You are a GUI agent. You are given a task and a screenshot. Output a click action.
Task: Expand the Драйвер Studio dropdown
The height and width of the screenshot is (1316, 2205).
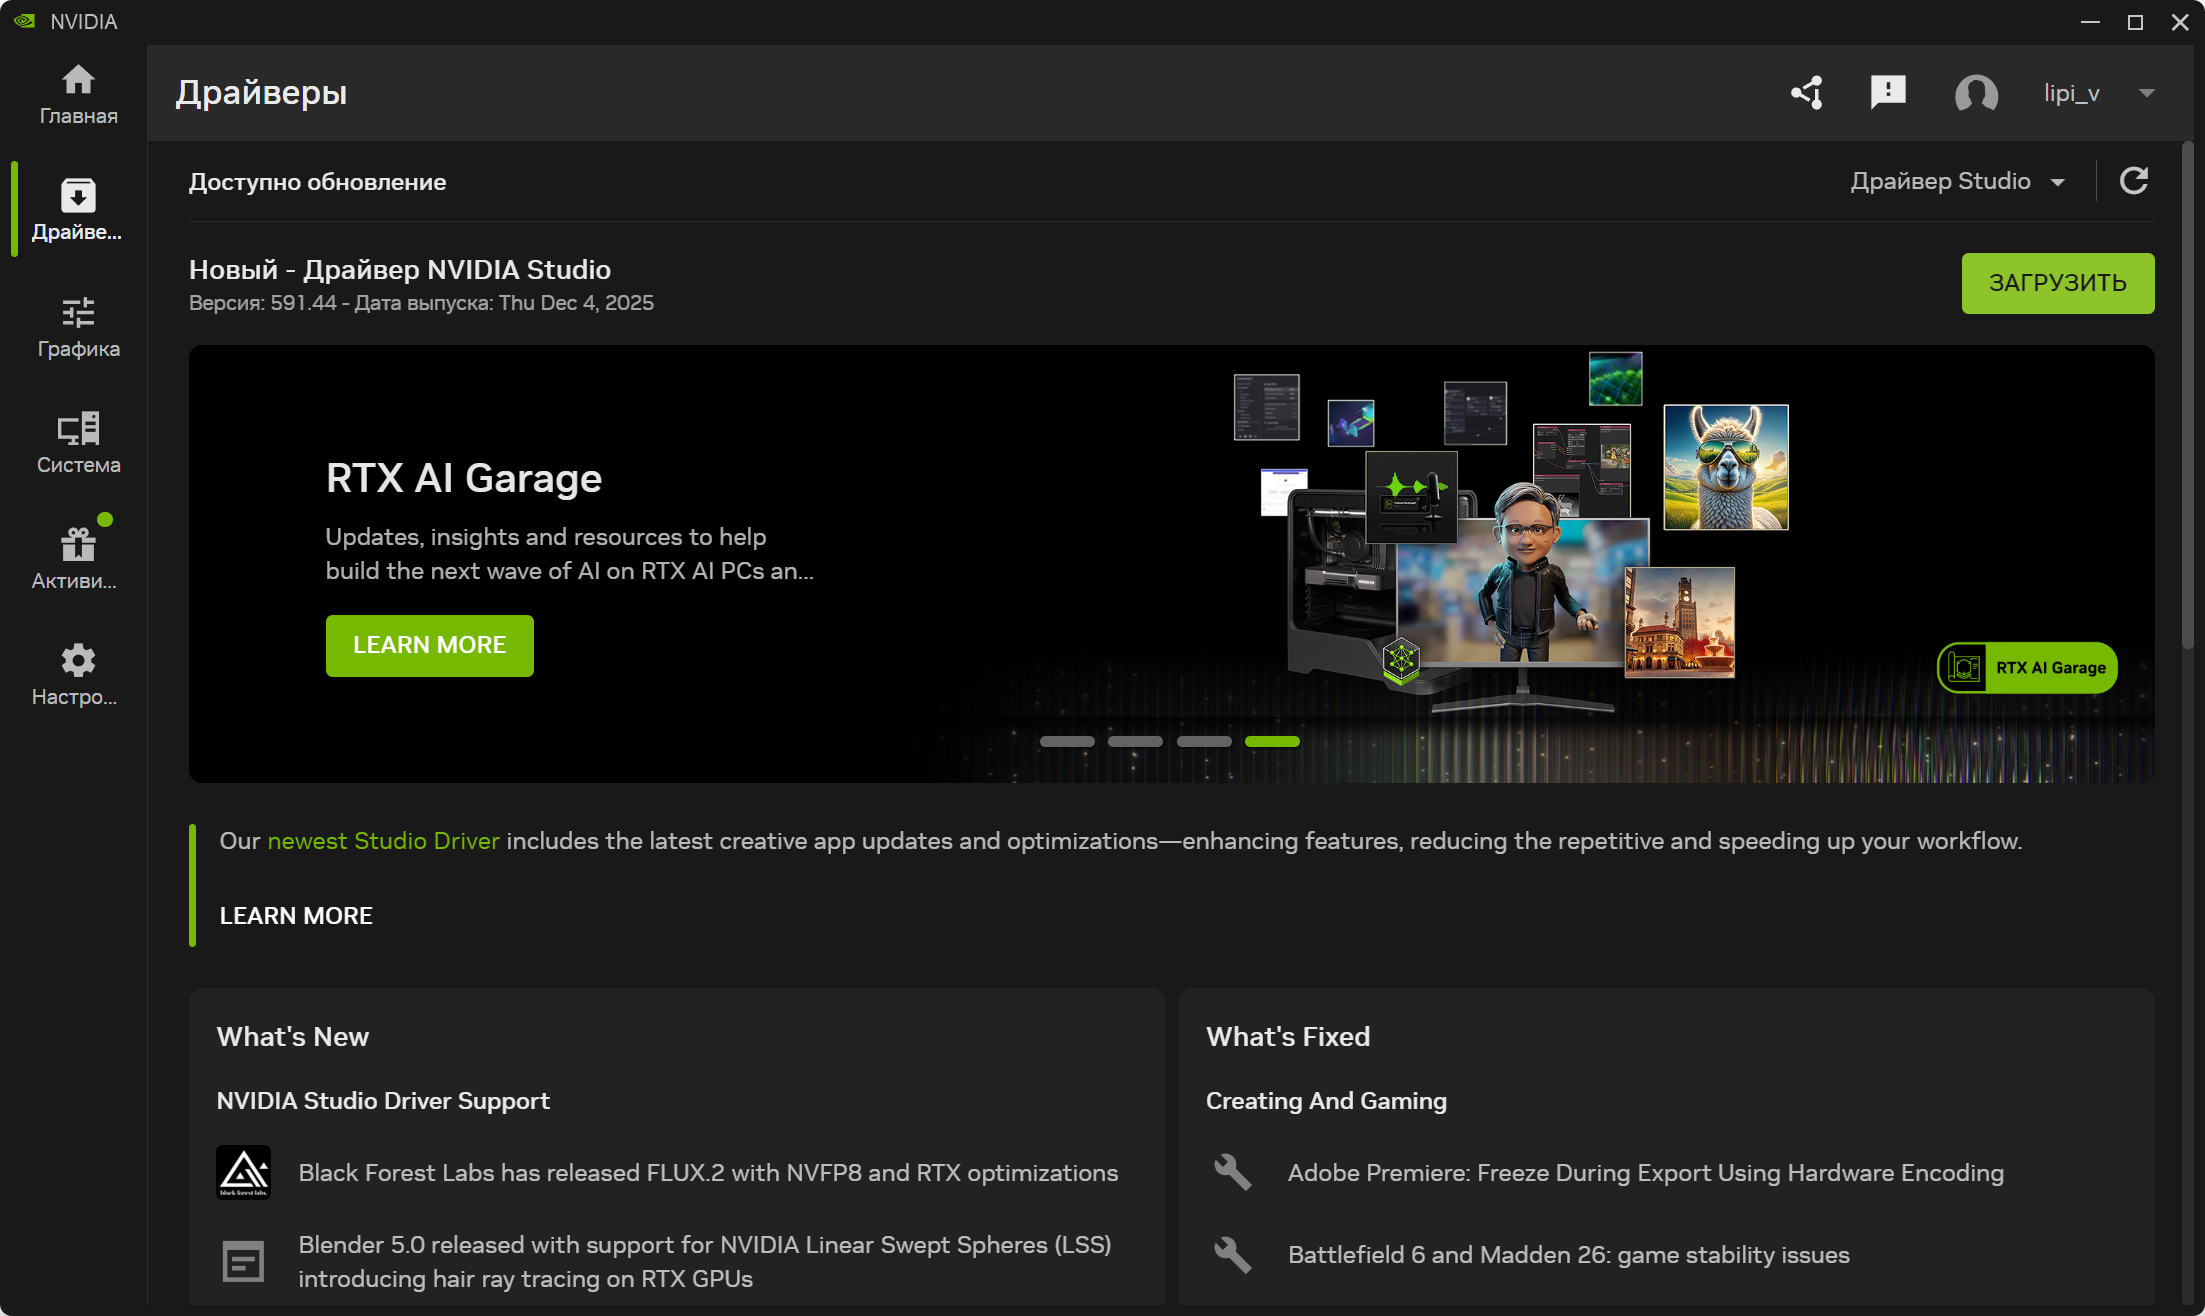click(1957, 181)
